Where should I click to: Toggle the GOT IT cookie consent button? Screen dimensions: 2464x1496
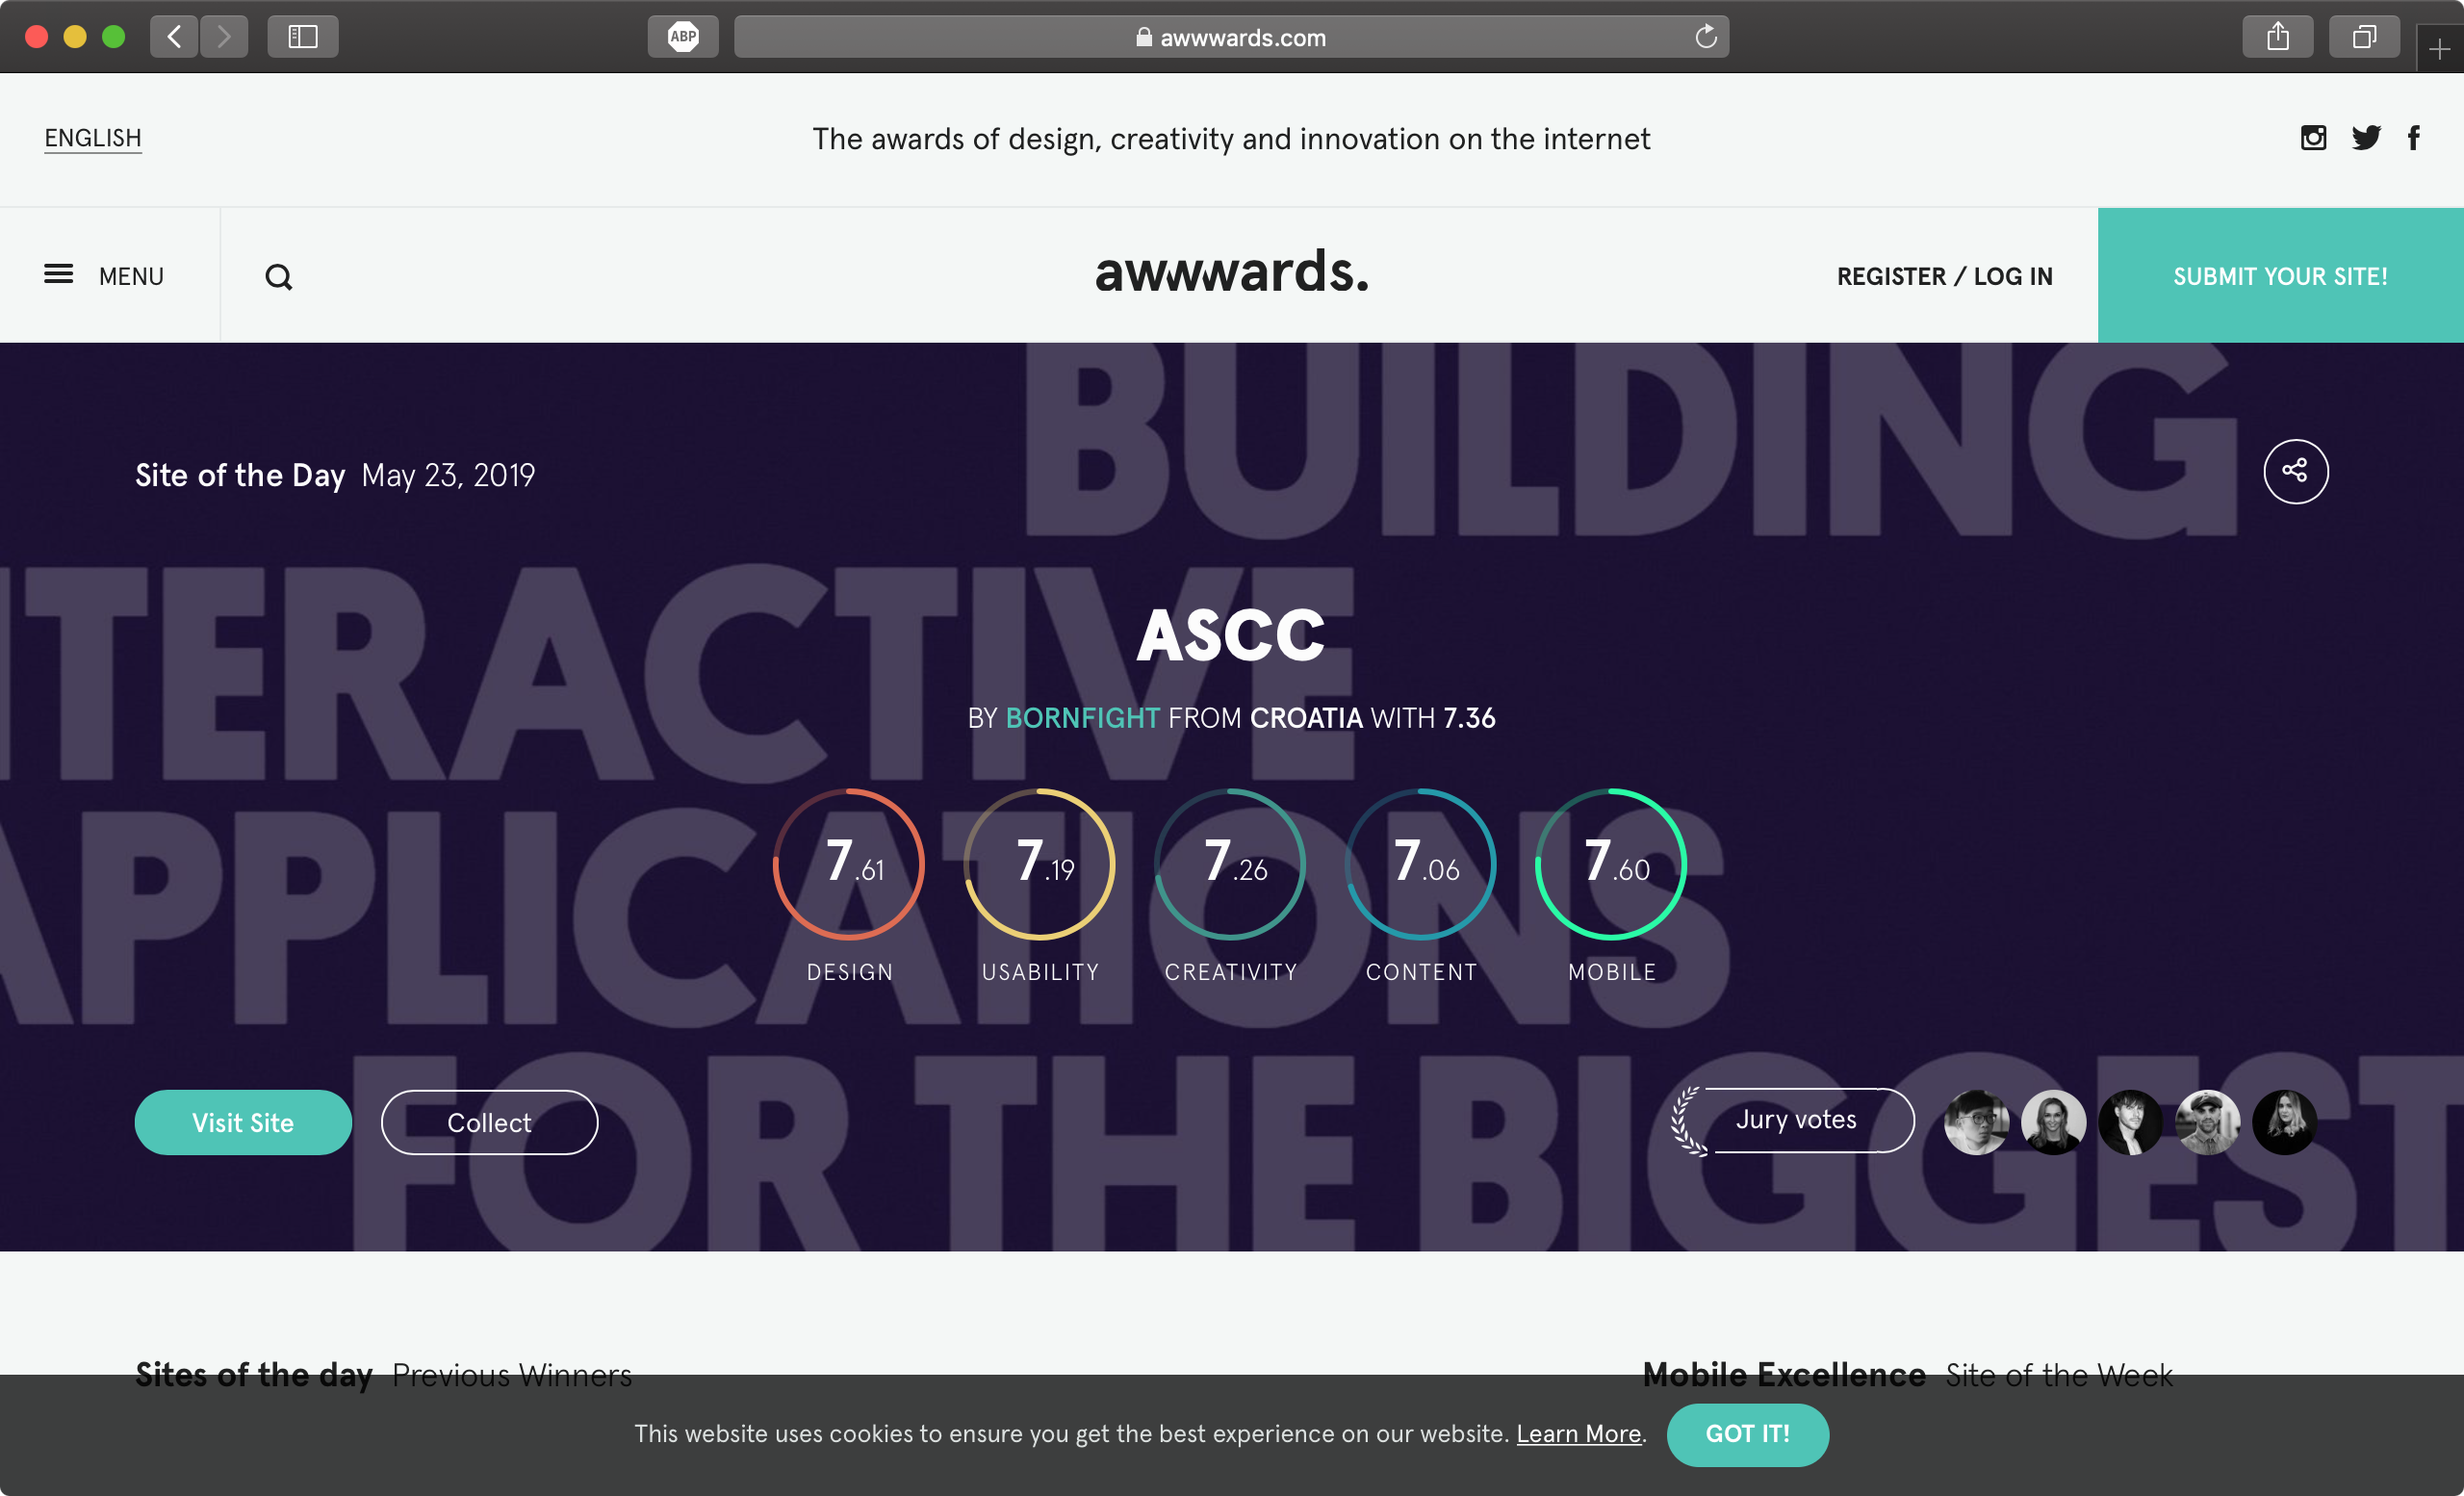coord(1748,1434)
